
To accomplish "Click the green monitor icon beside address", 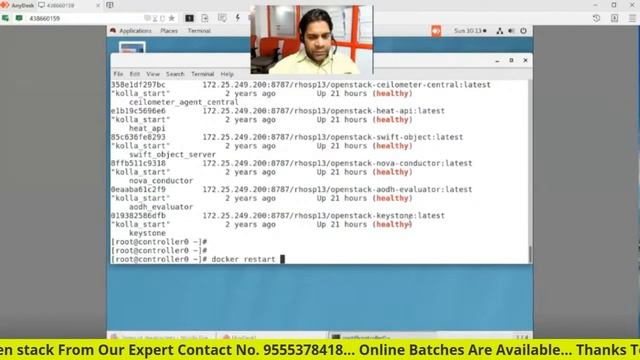I will pos(19,18).
